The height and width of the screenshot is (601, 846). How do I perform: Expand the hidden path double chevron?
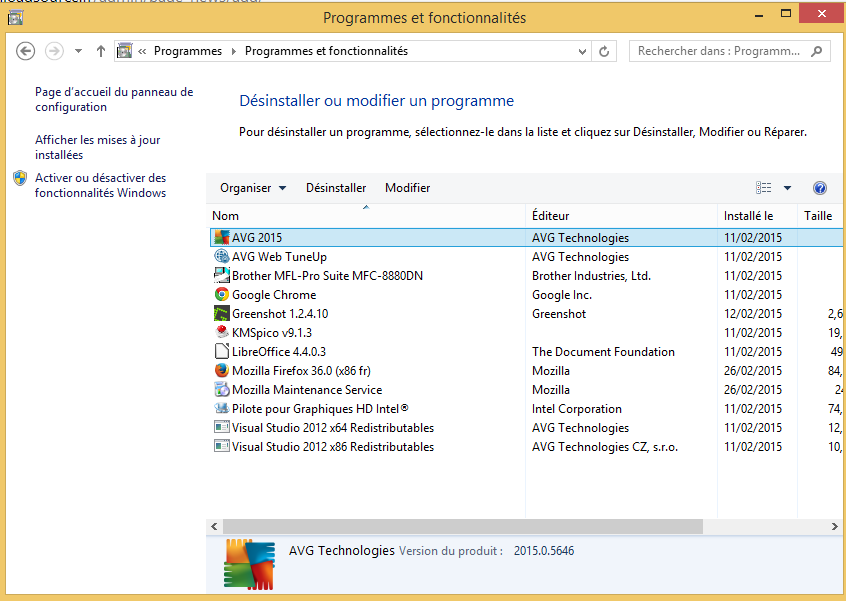(x=142, y=51)
